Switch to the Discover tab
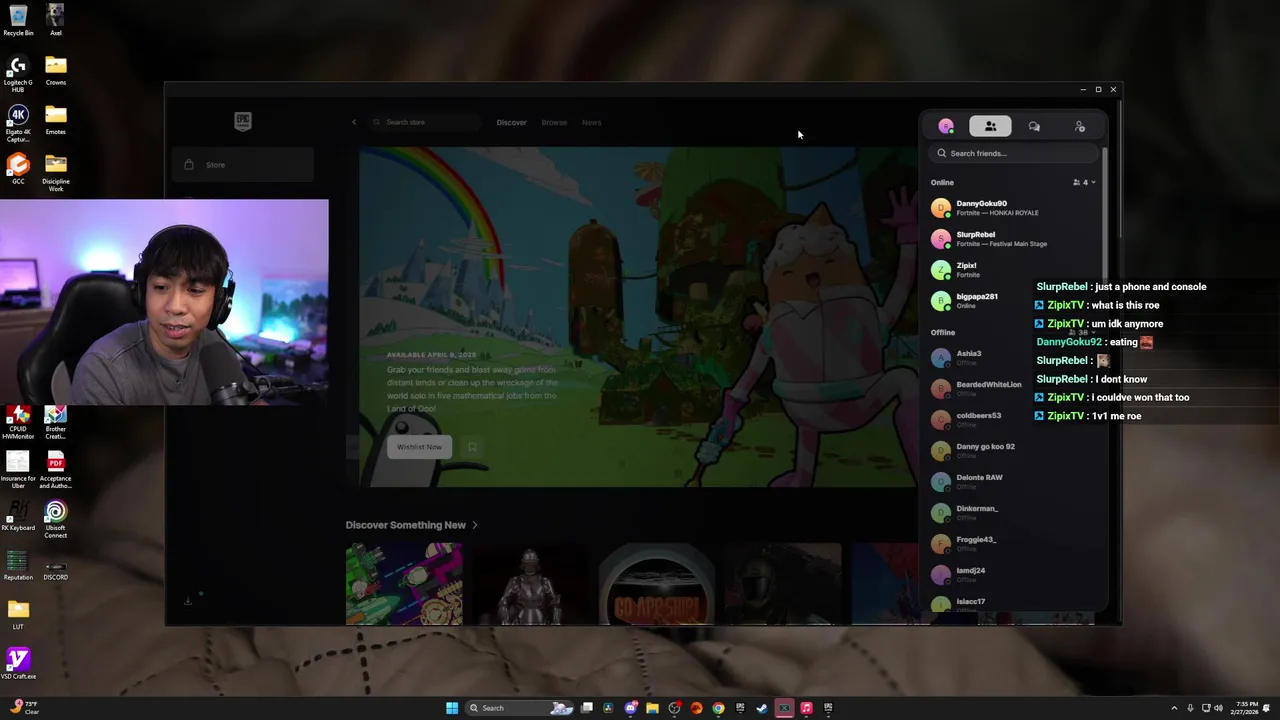 coord(511,122)
